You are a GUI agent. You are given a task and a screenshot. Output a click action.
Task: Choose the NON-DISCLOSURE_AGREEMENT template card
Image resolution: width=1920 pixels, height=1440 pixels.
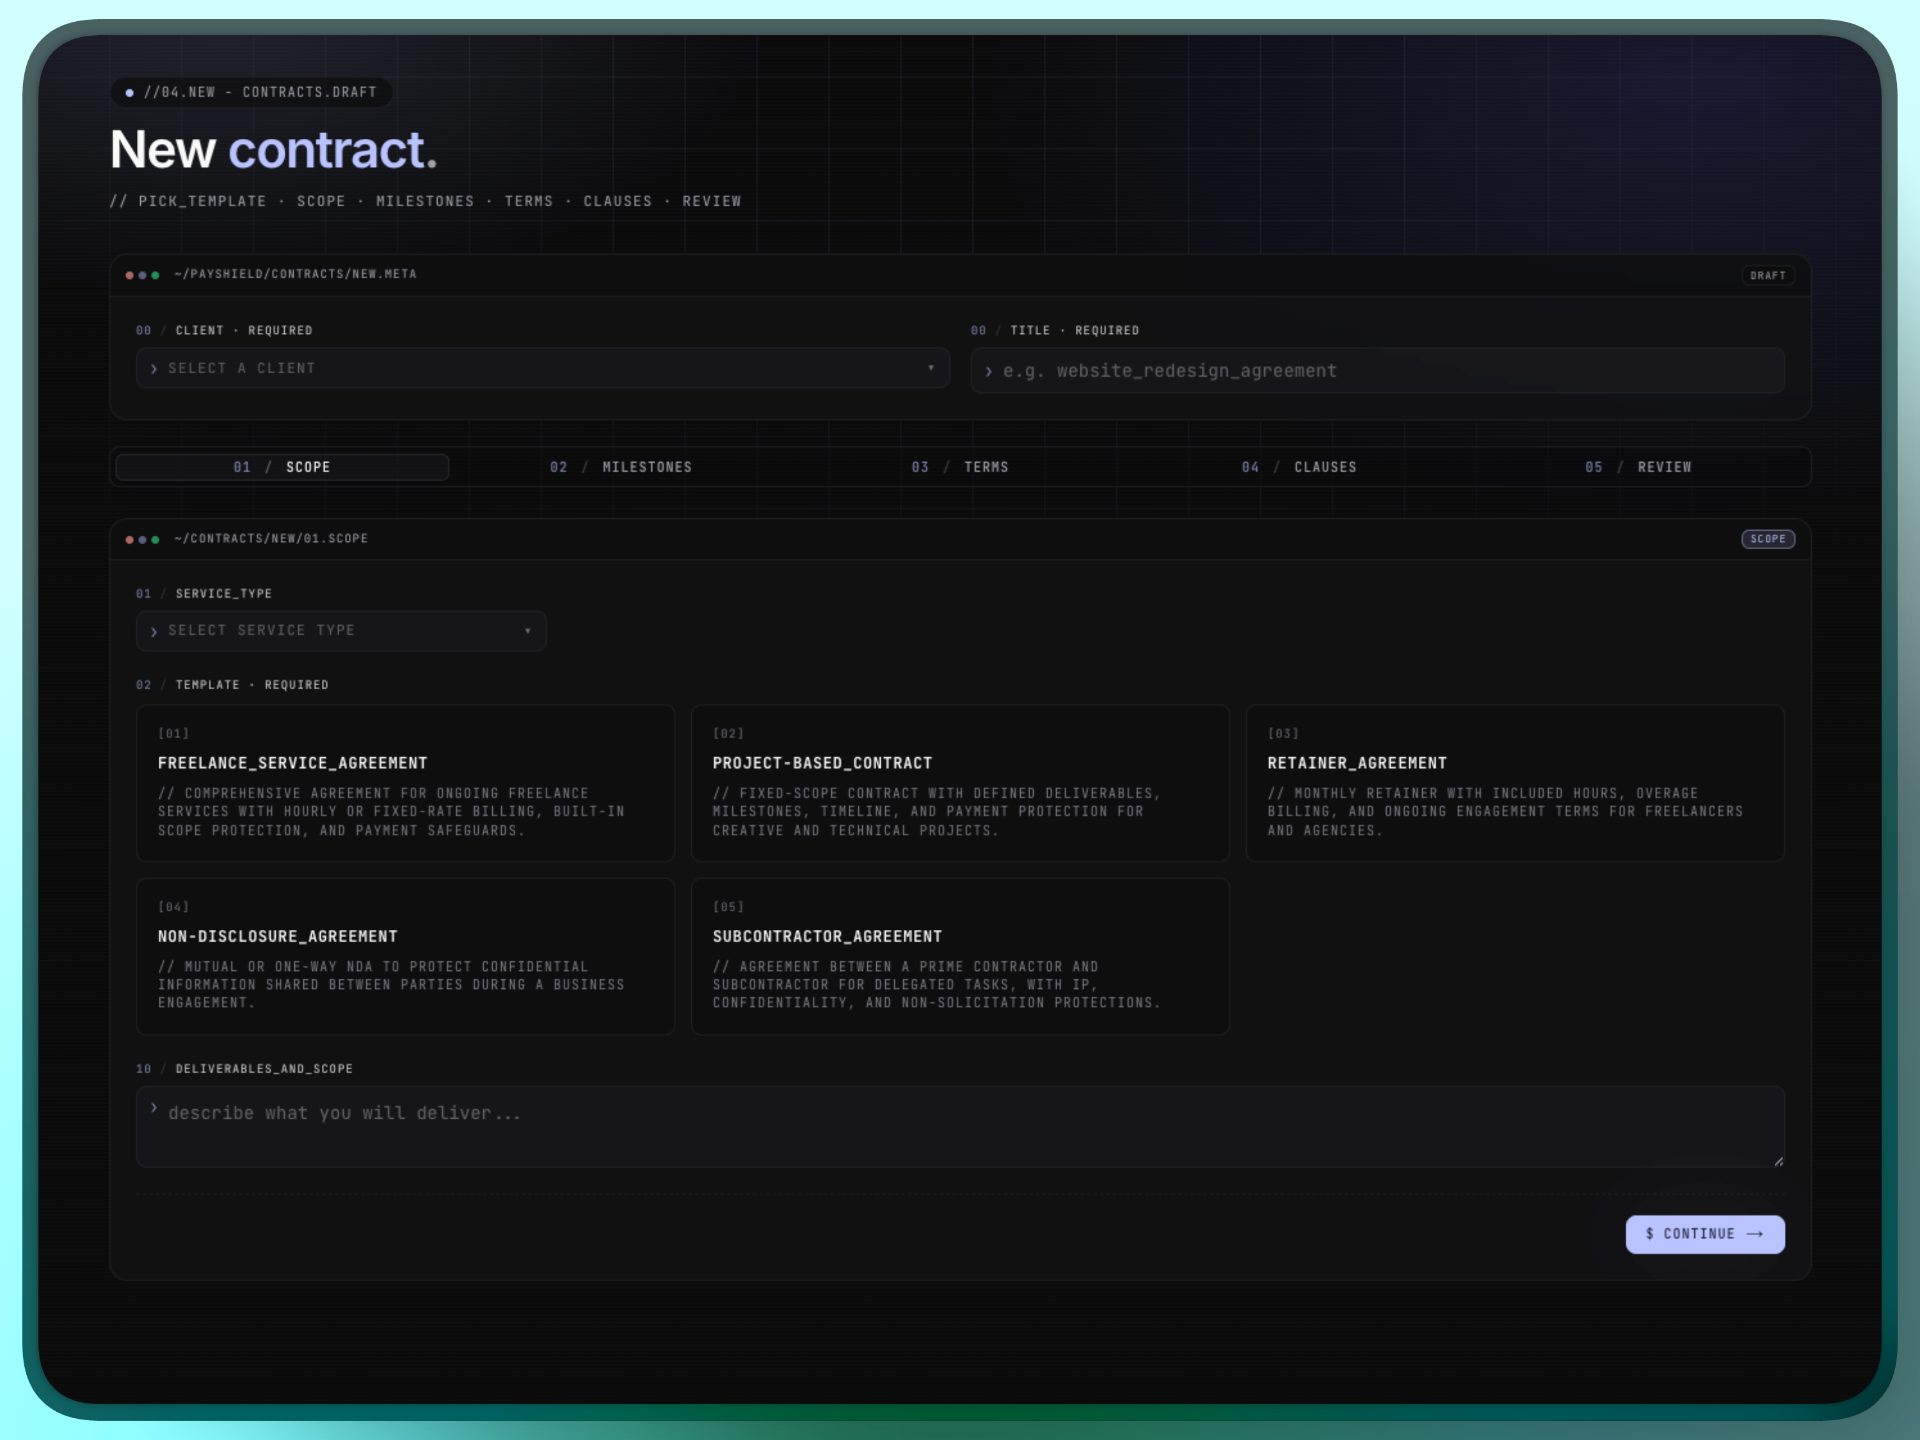coord(405,956)
